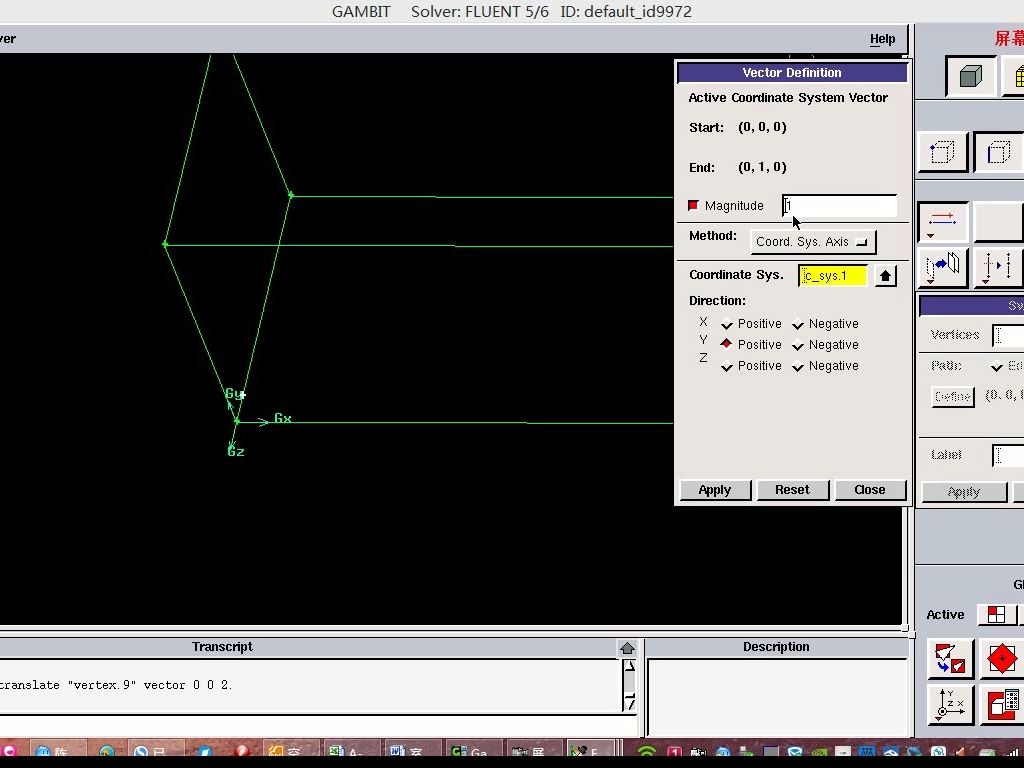
Task: Click the green Wi-Fi tray icon
Action: (x=647, y=751)
